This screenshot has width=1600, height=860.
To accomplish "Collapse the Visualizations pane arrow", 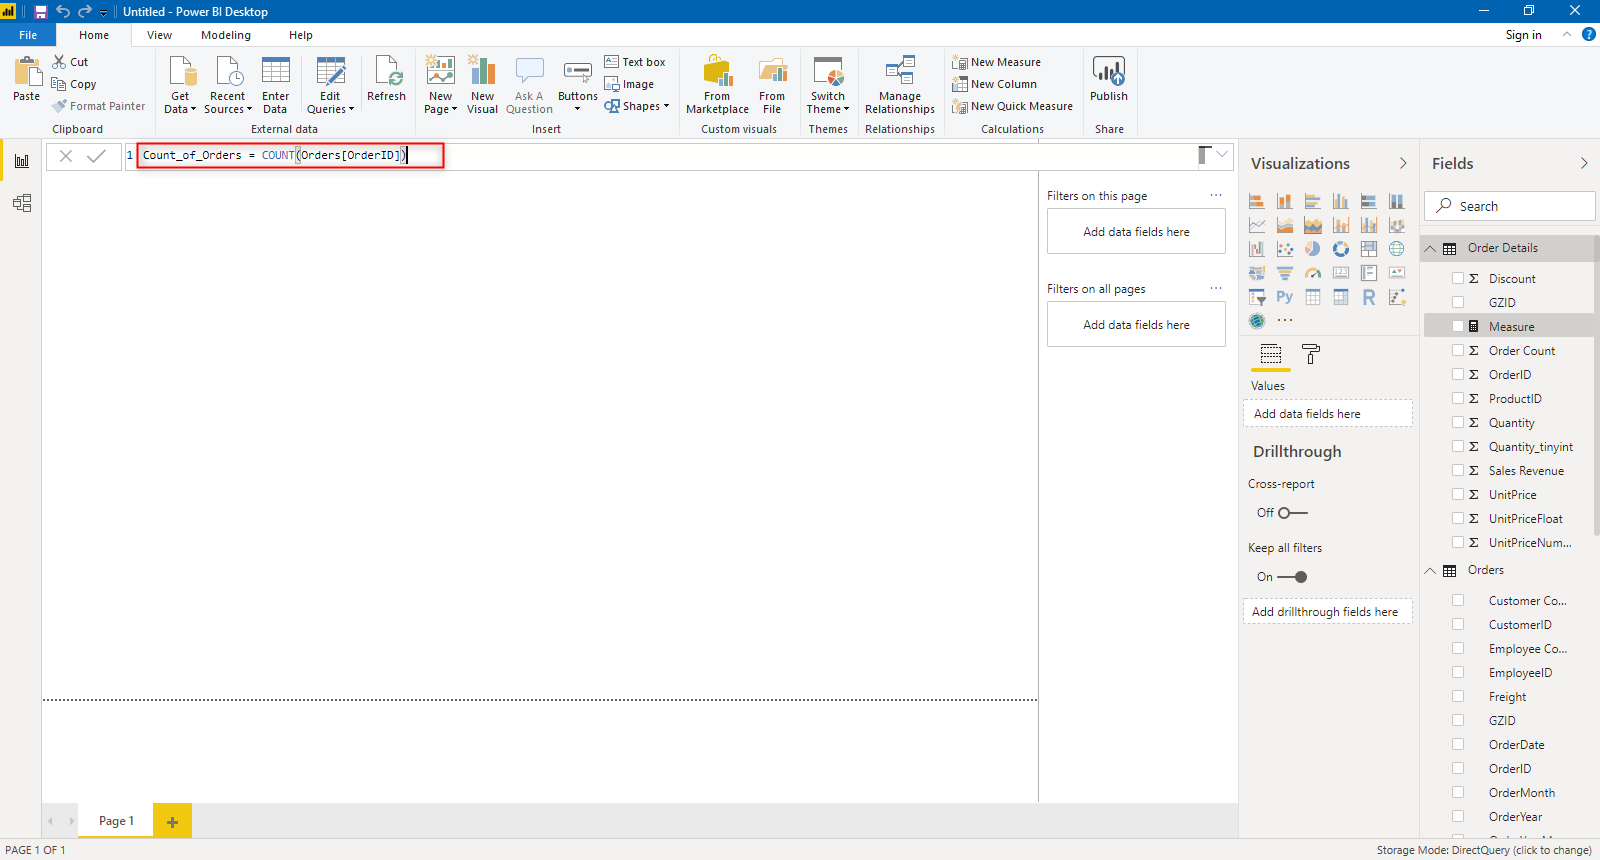I will tap(1403, 163).
